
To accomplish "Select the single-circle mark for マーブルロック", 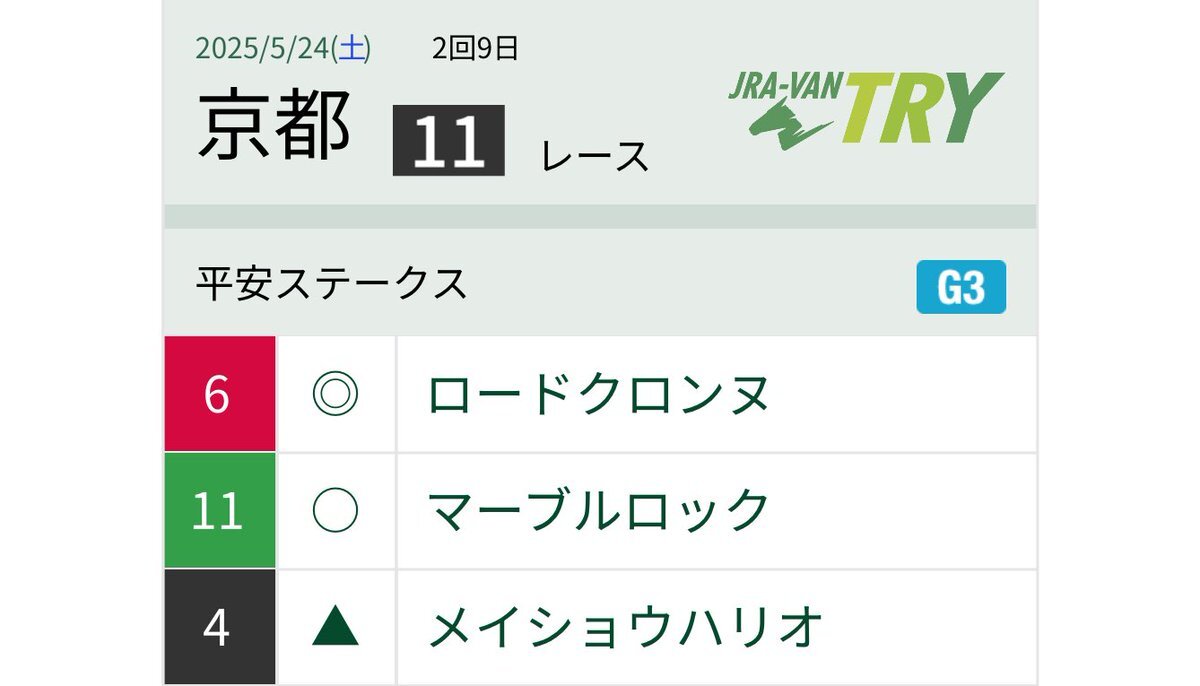I will (x=335, y=511).
